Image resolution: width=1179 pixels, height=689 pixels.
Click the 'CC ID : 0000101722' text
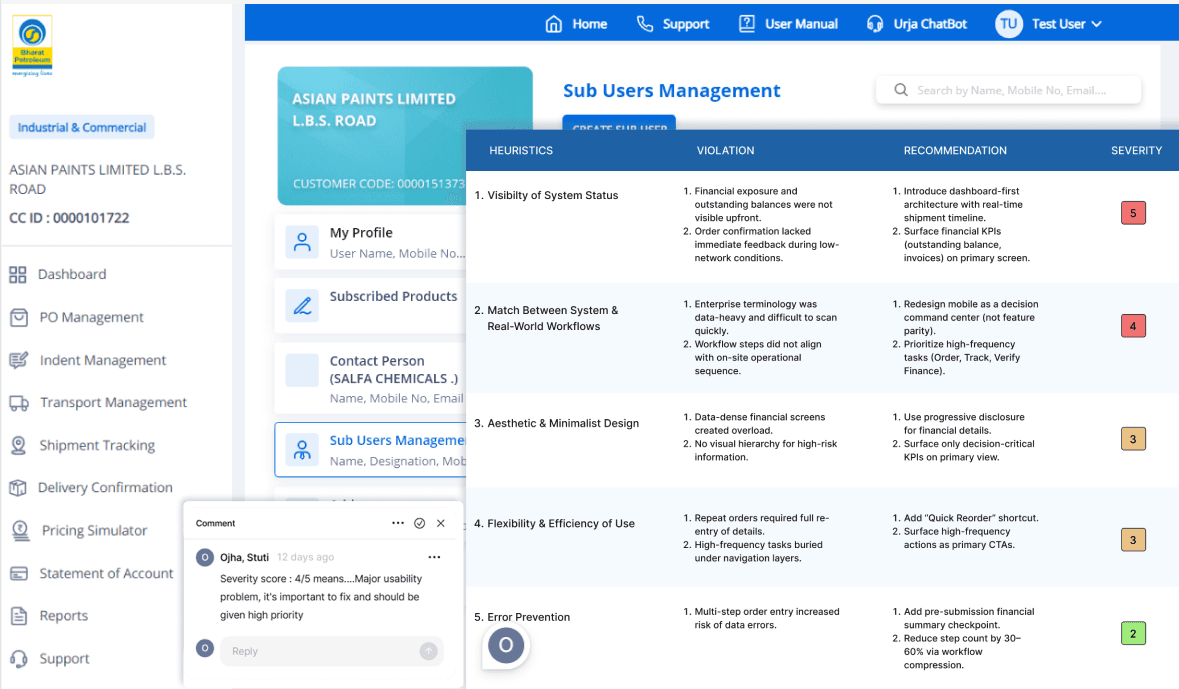[x=69, y=218]
